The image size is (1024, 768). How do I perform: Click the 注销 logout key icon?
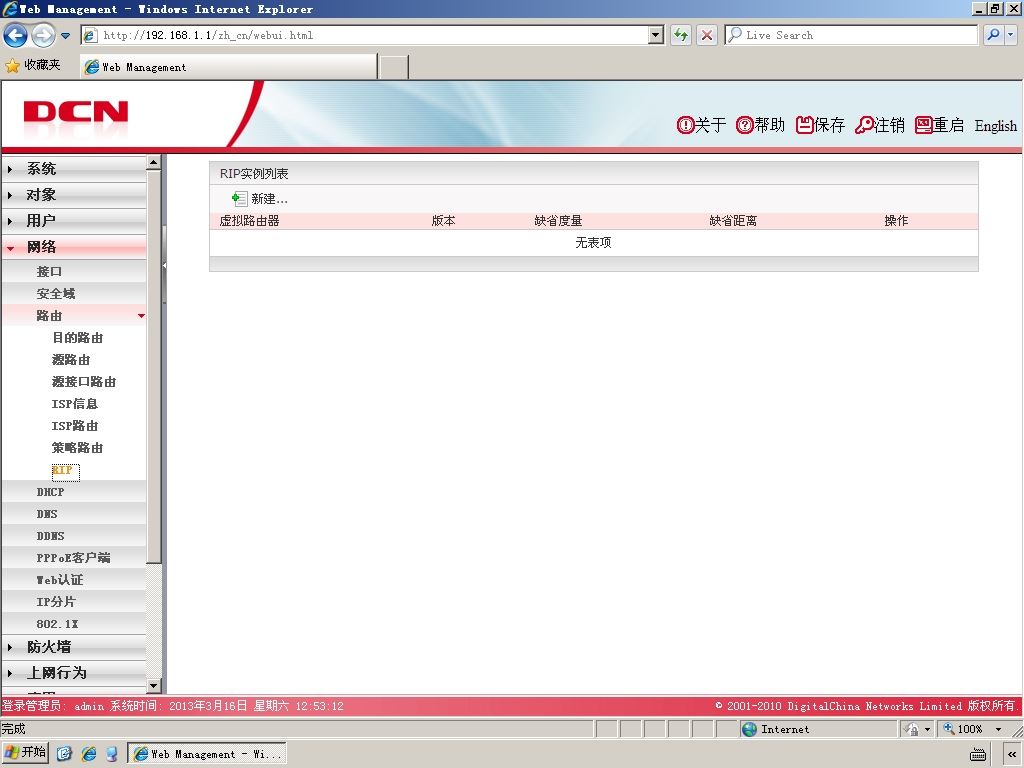(x=864, y=125)
